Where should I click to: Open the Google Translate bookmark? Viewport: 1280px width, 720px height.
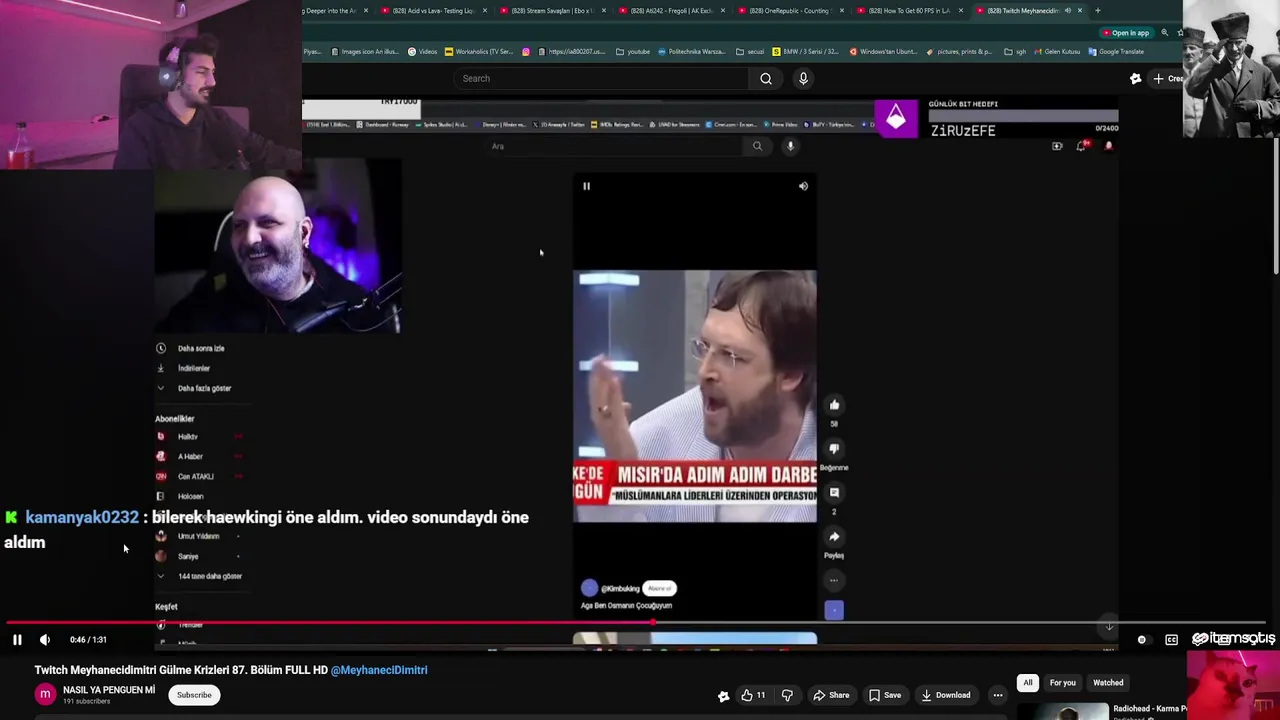(x=1117, y=52)
